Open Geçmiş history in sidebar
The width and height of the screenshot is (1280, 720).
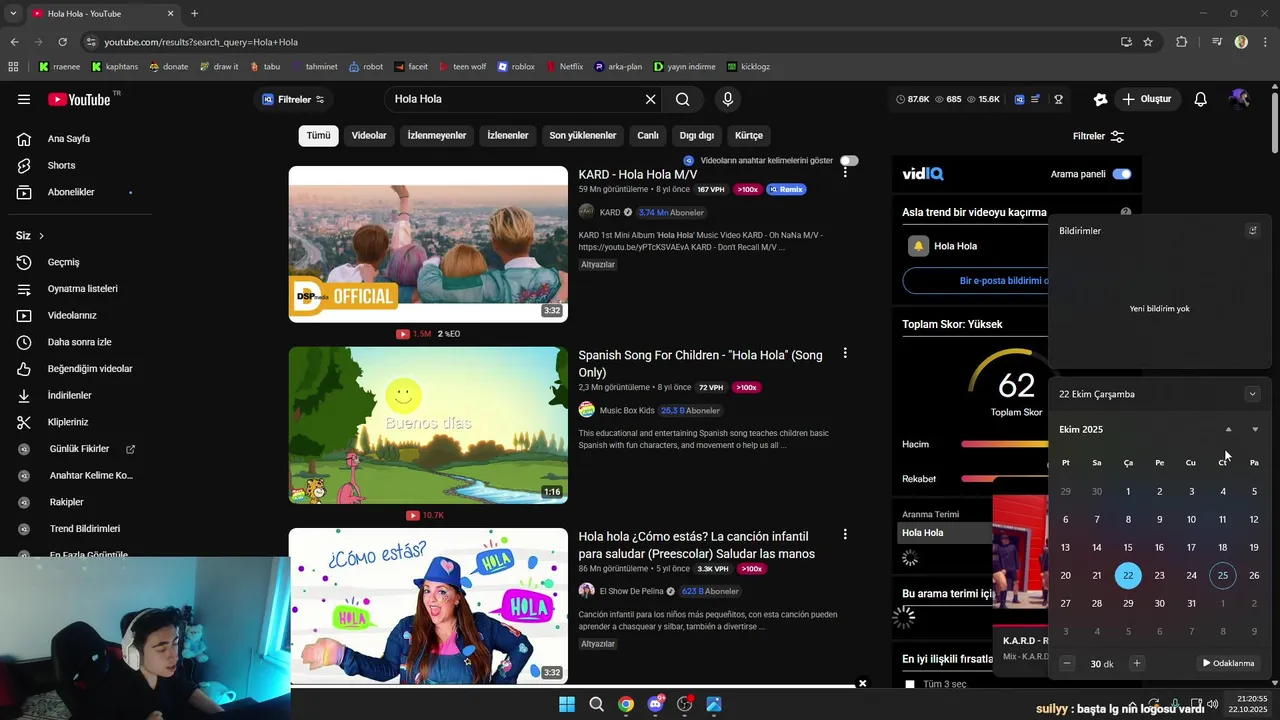coord(63,262)
